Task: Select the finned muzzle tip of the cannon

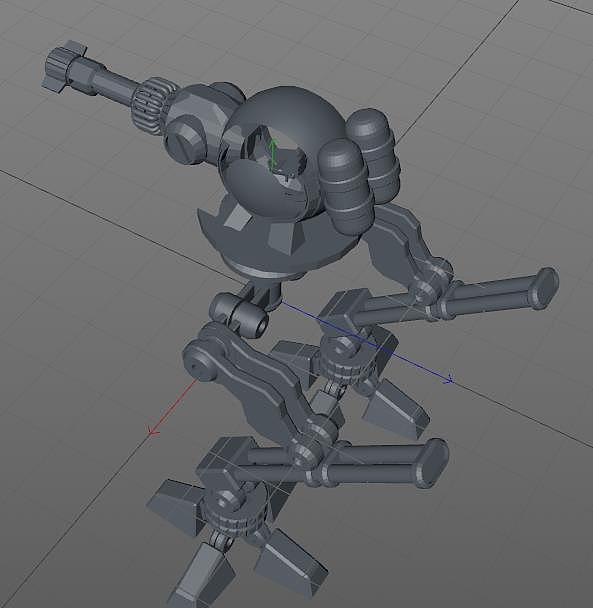Action: (63, 66)
